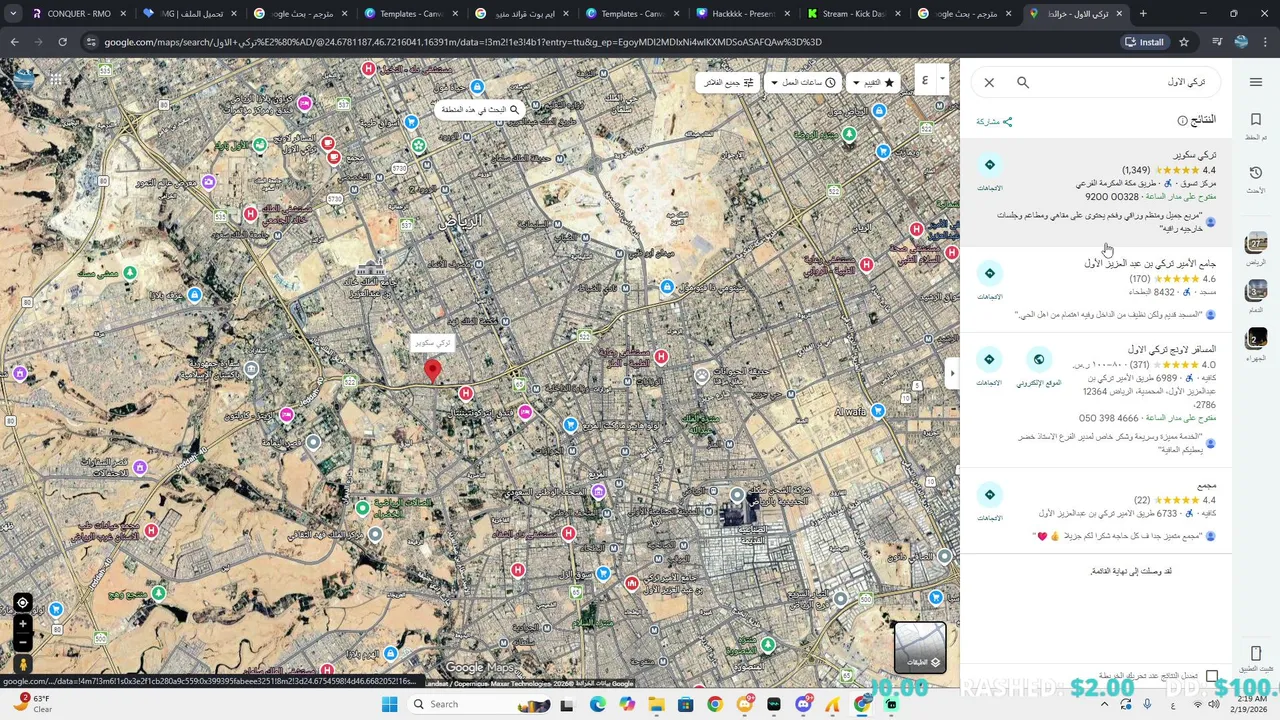The height and width of the screenshot is (720, 1280).
Task: Install Google Maps app via Install button
Action: pos(1144,42)
